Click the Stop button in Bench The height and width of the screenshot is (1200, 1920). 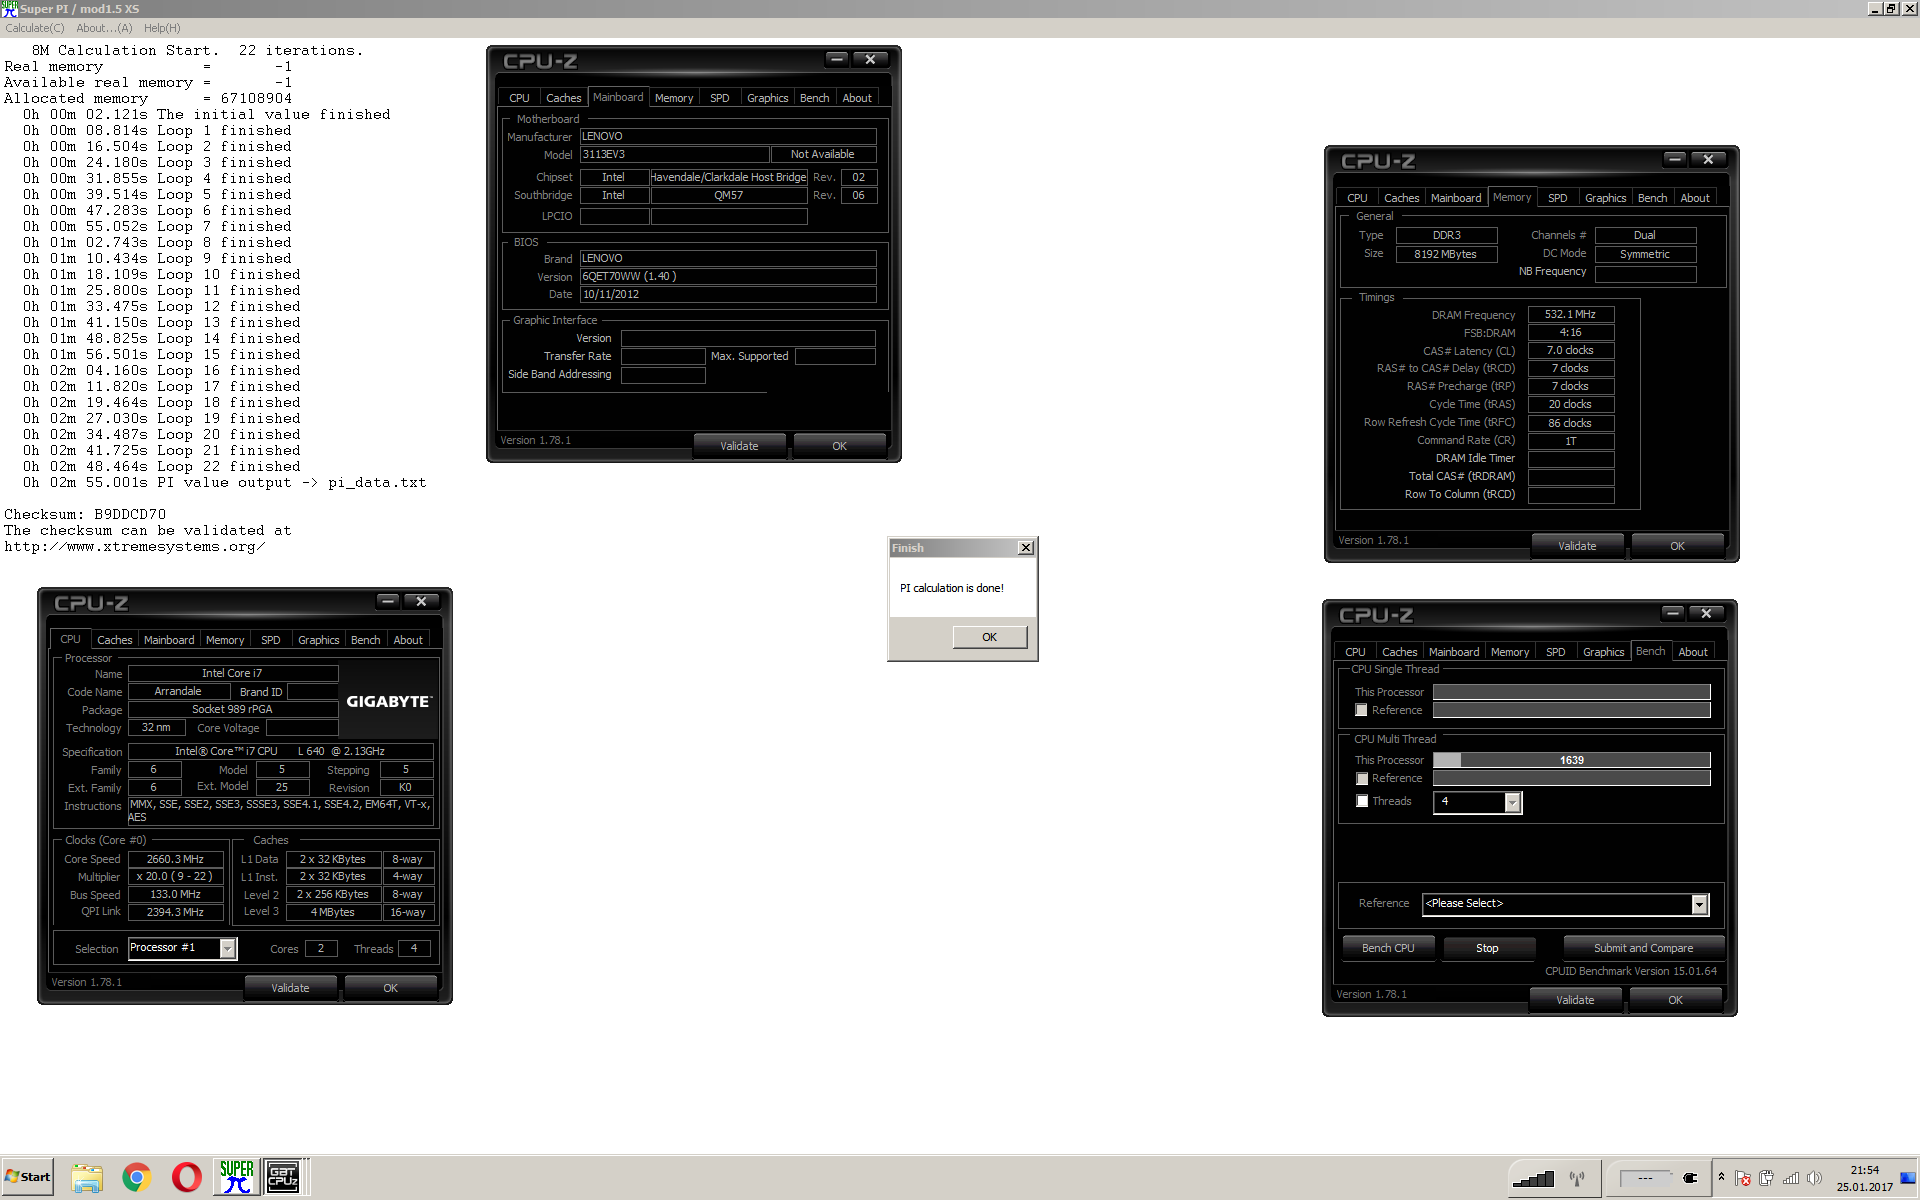pyautogui.click(x=1487, y=948)
